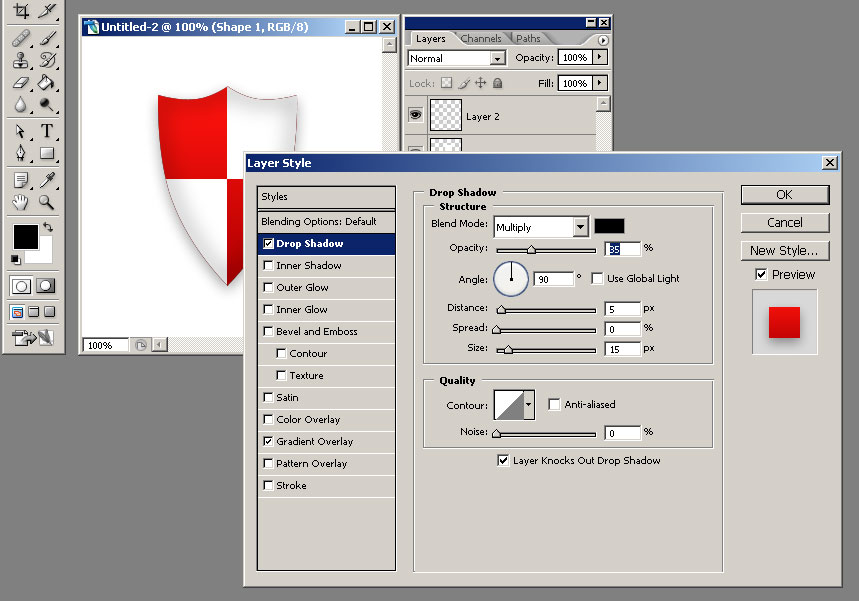Select the Dodge tool
The image size is (859, 601).
coord(47,105)
